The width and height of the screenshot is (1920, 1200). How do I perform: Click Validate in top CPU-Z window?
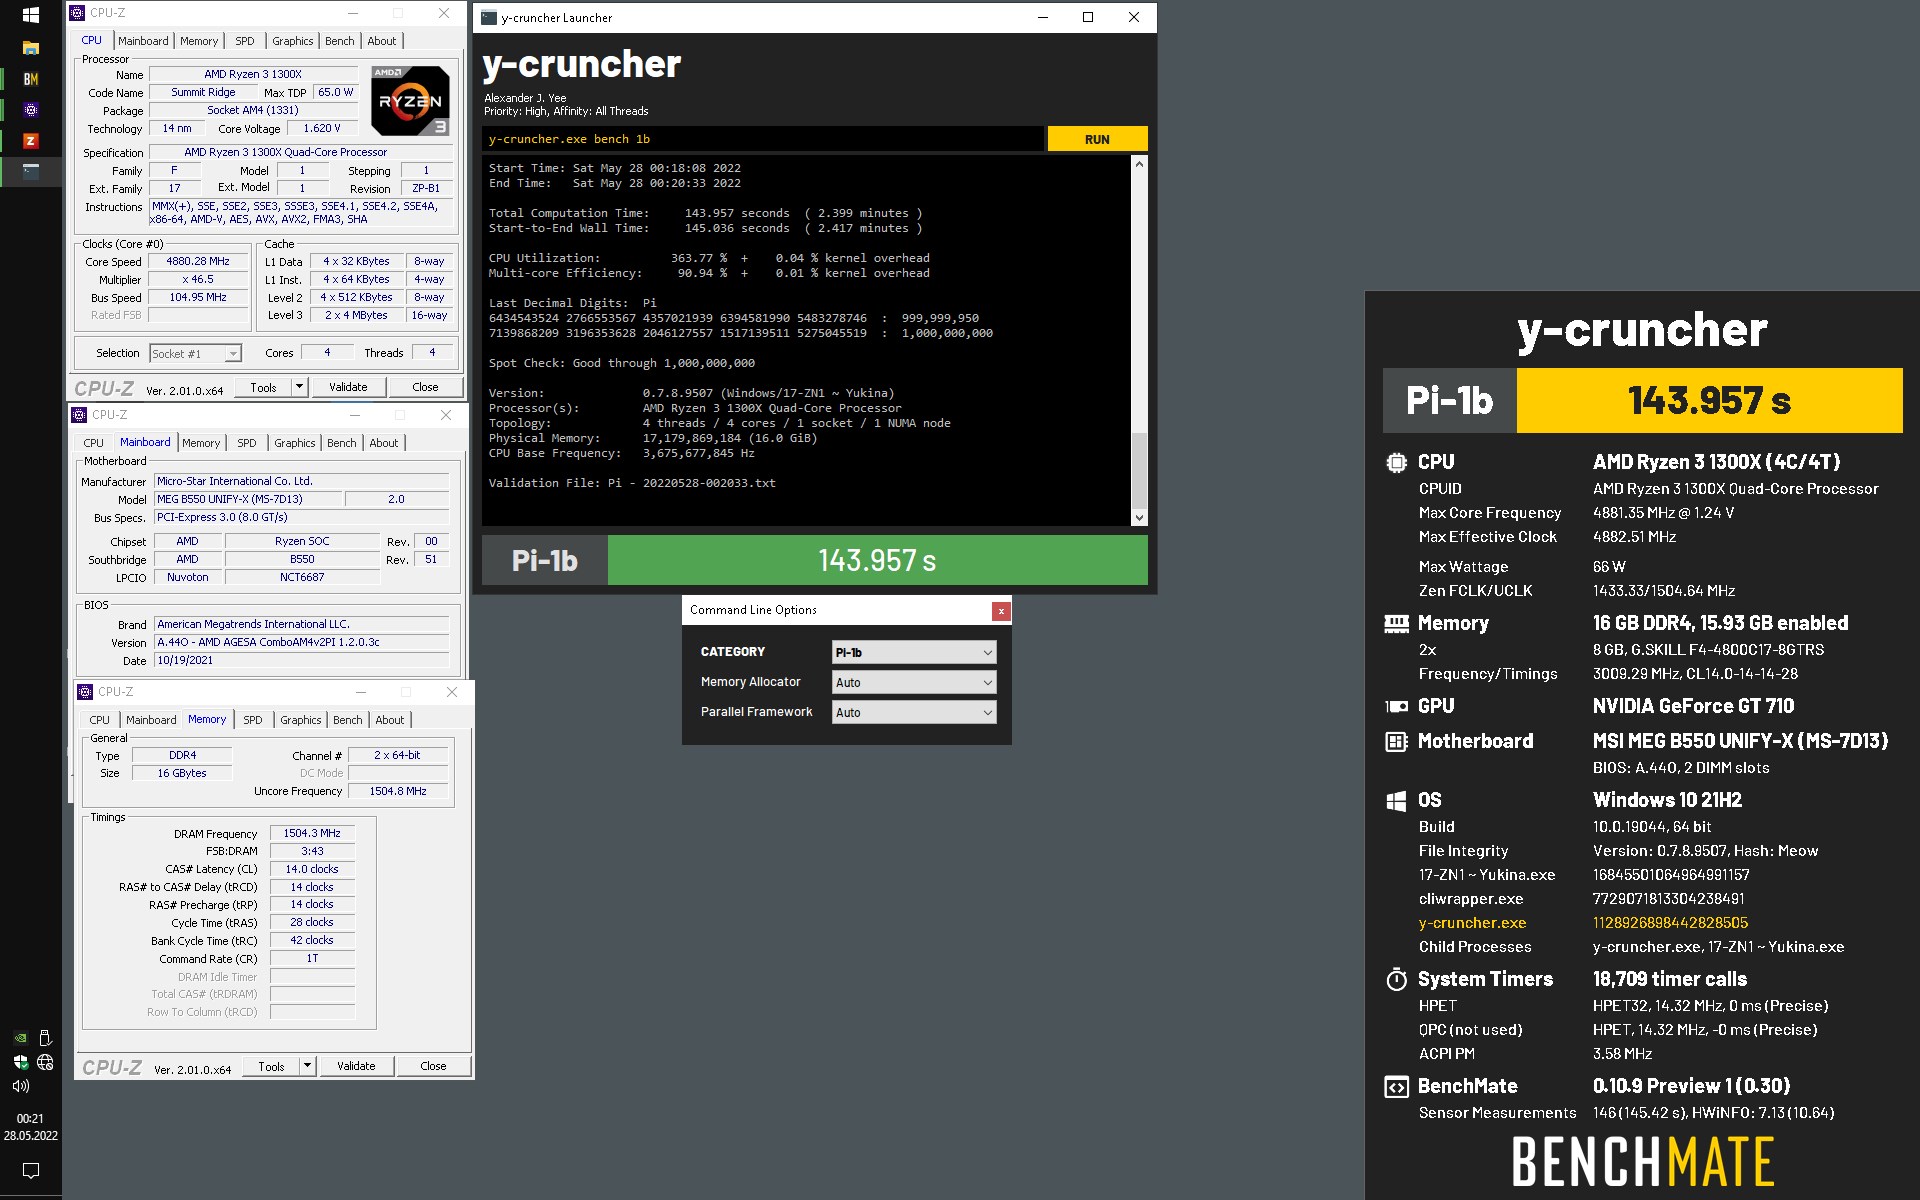pyautogui.click(x=348, y=387)
